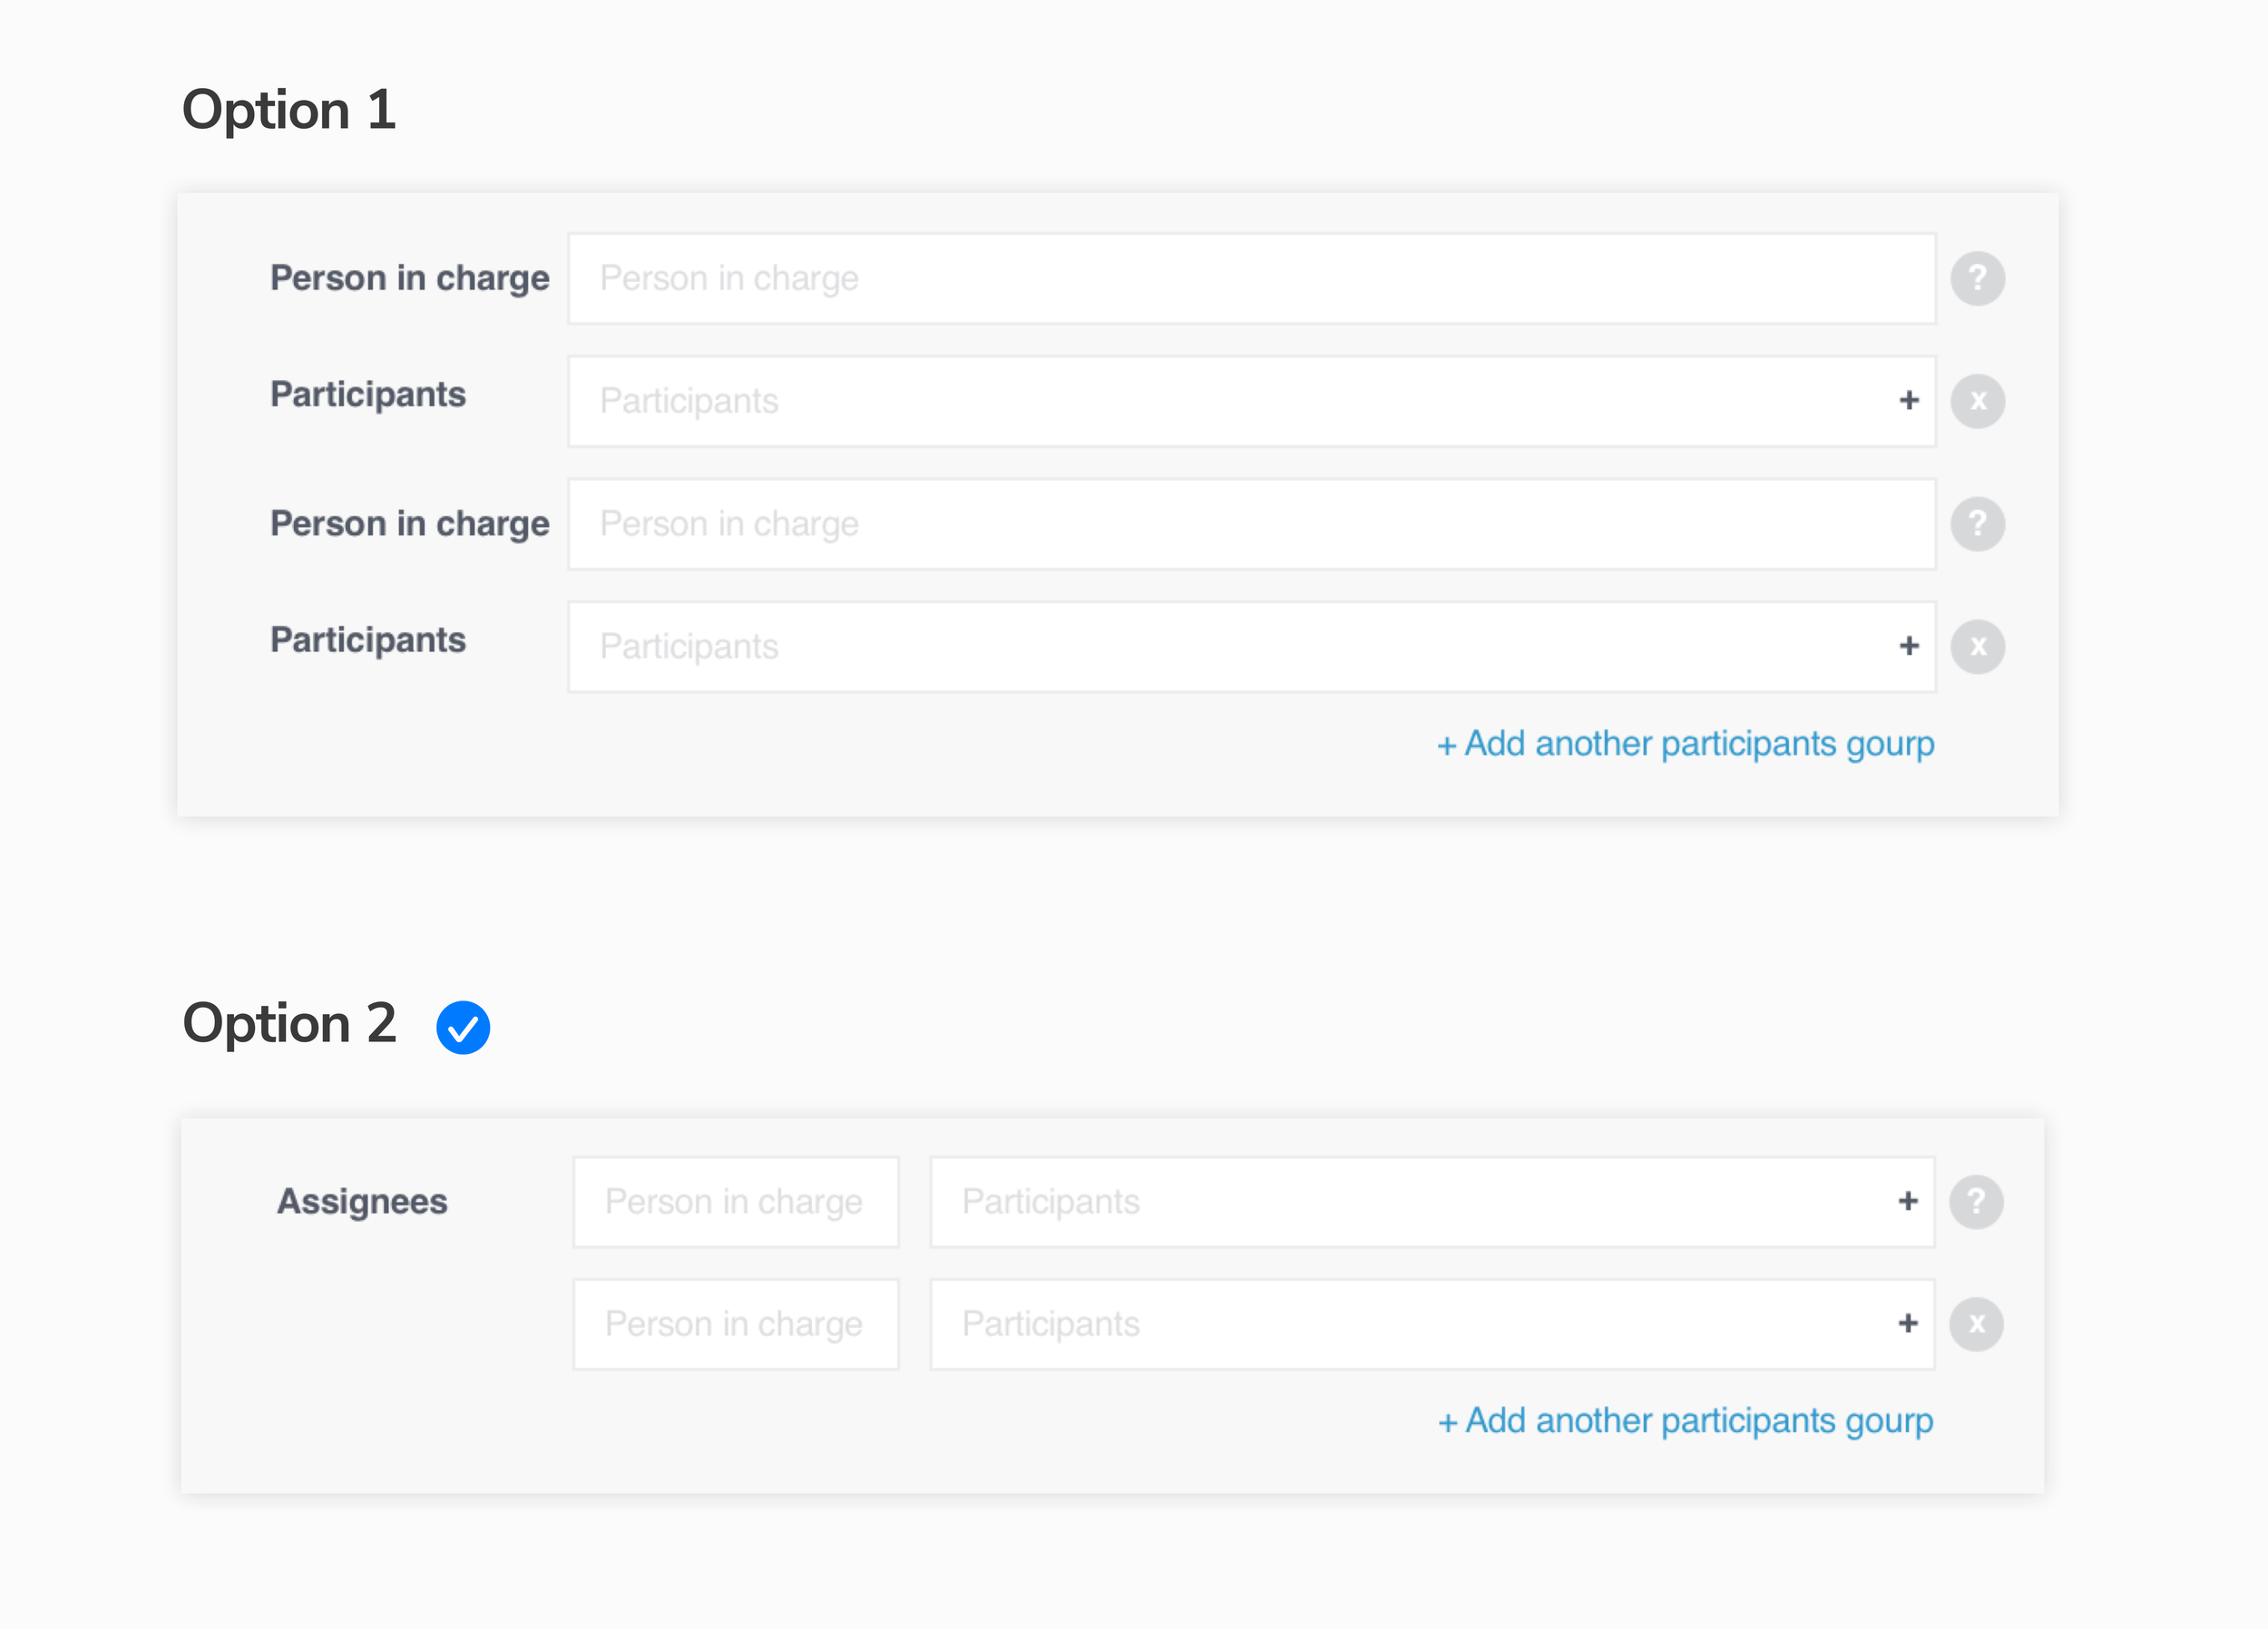Screen dimensions: 2268x1629
Task: Click help icon next to Assignees first row
Action: click(x=1975, y=1201)
